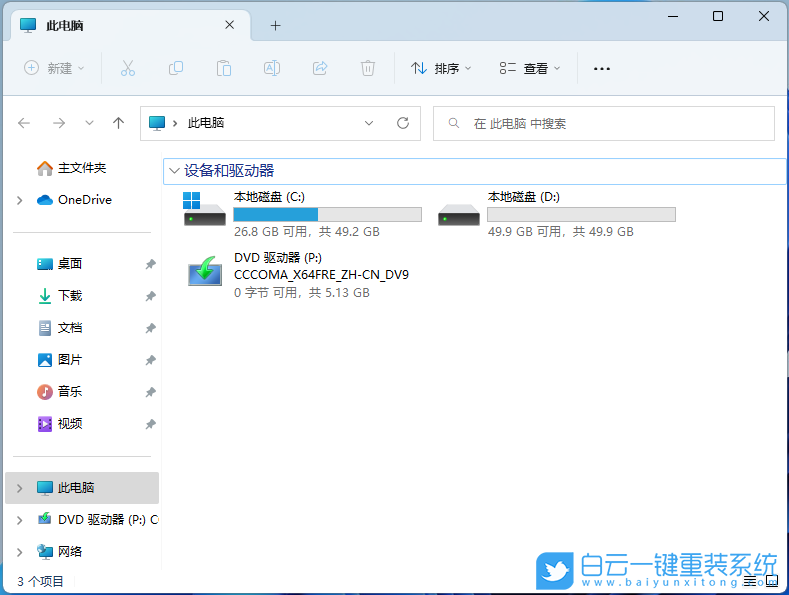The image size is (789, 595).
Task: Collapse the 设备和驱动器 group
Action: (x=175, y=171)
